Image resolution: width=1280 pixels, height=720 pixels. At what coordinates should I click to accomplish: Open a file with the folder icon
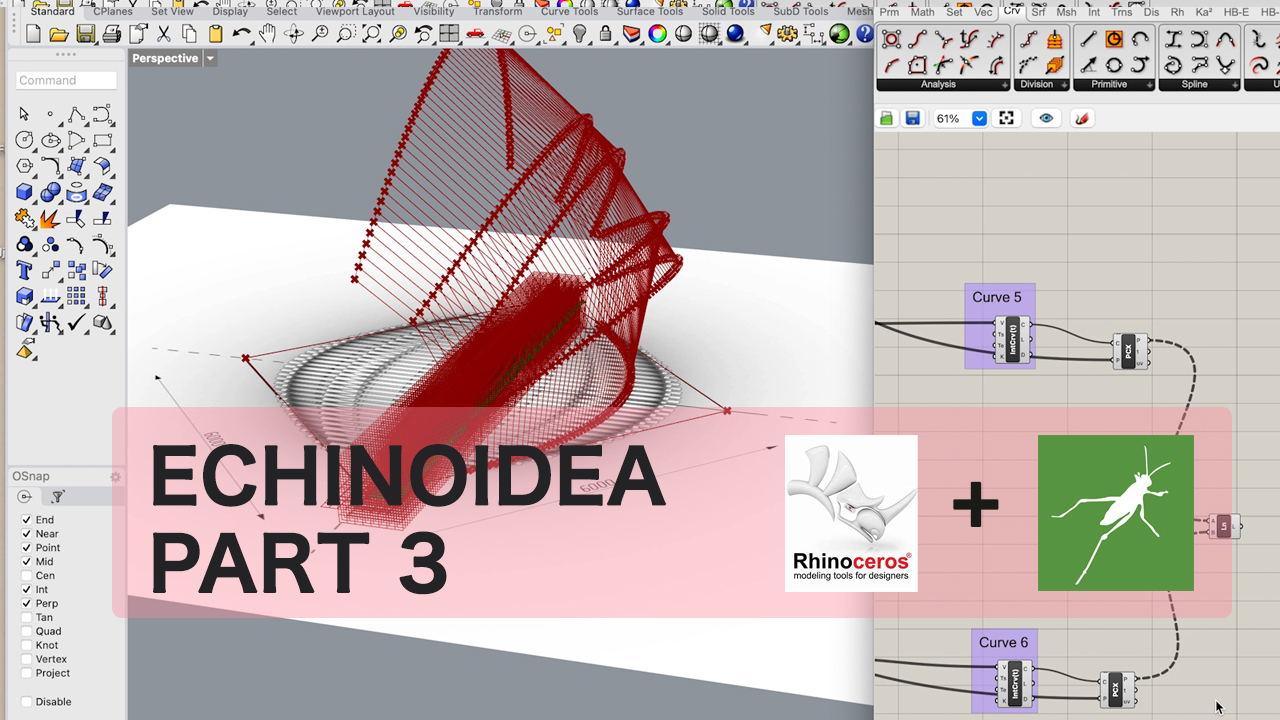[59, 34]
